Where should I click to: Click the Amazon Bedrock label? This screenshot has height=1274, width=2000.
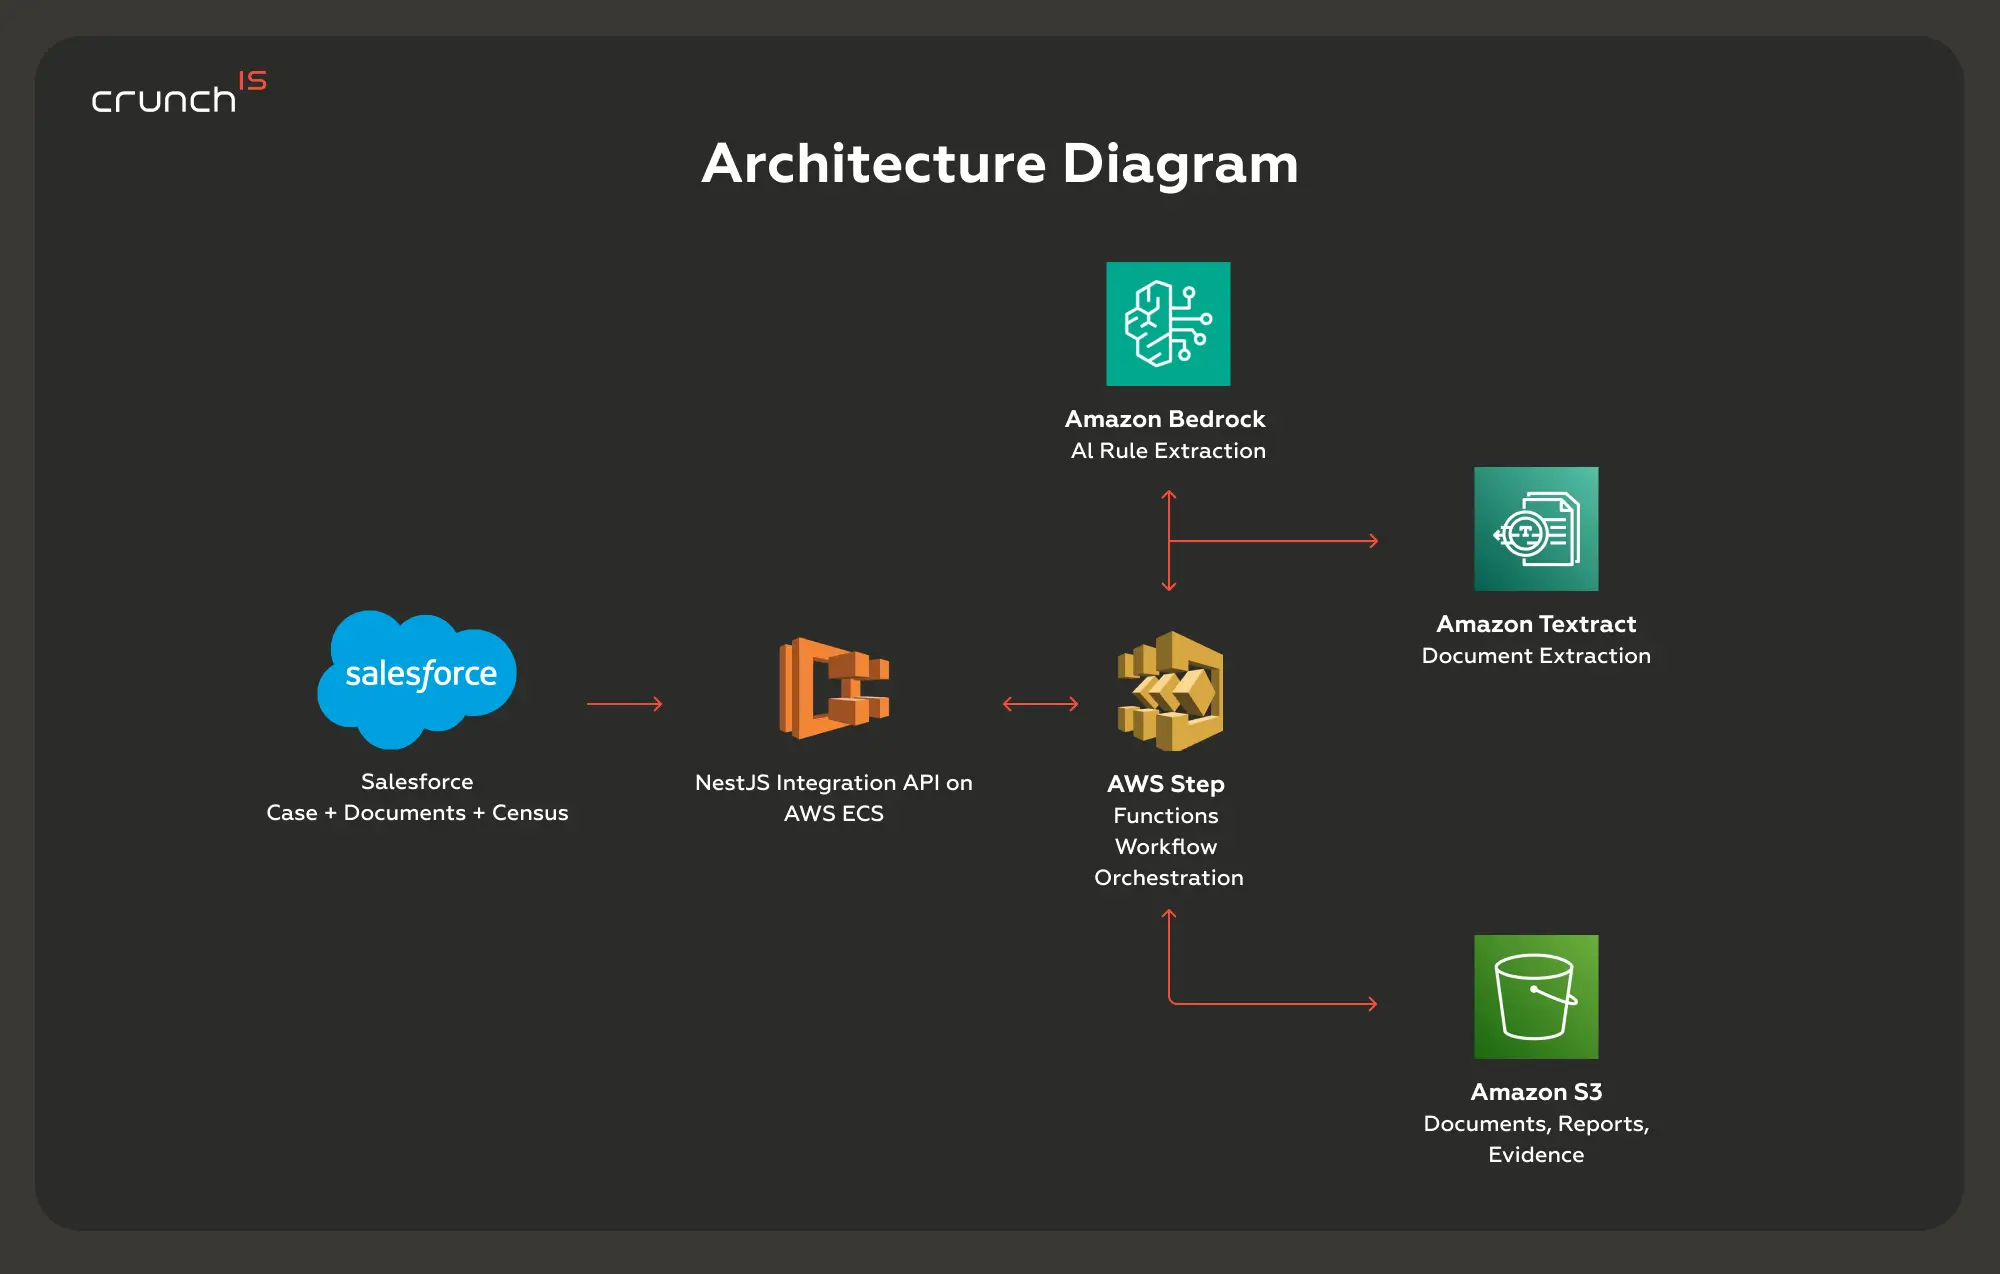pyautogui.click(x=1165, y=419)
